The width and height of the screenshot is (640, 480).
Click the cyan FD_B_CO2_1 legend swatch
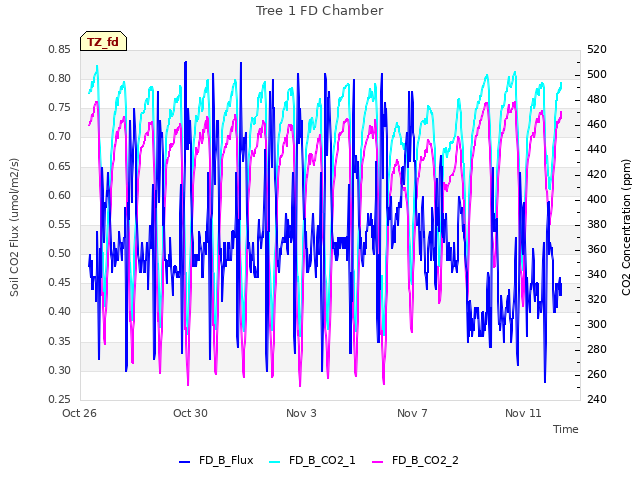(x=275, y=462)
